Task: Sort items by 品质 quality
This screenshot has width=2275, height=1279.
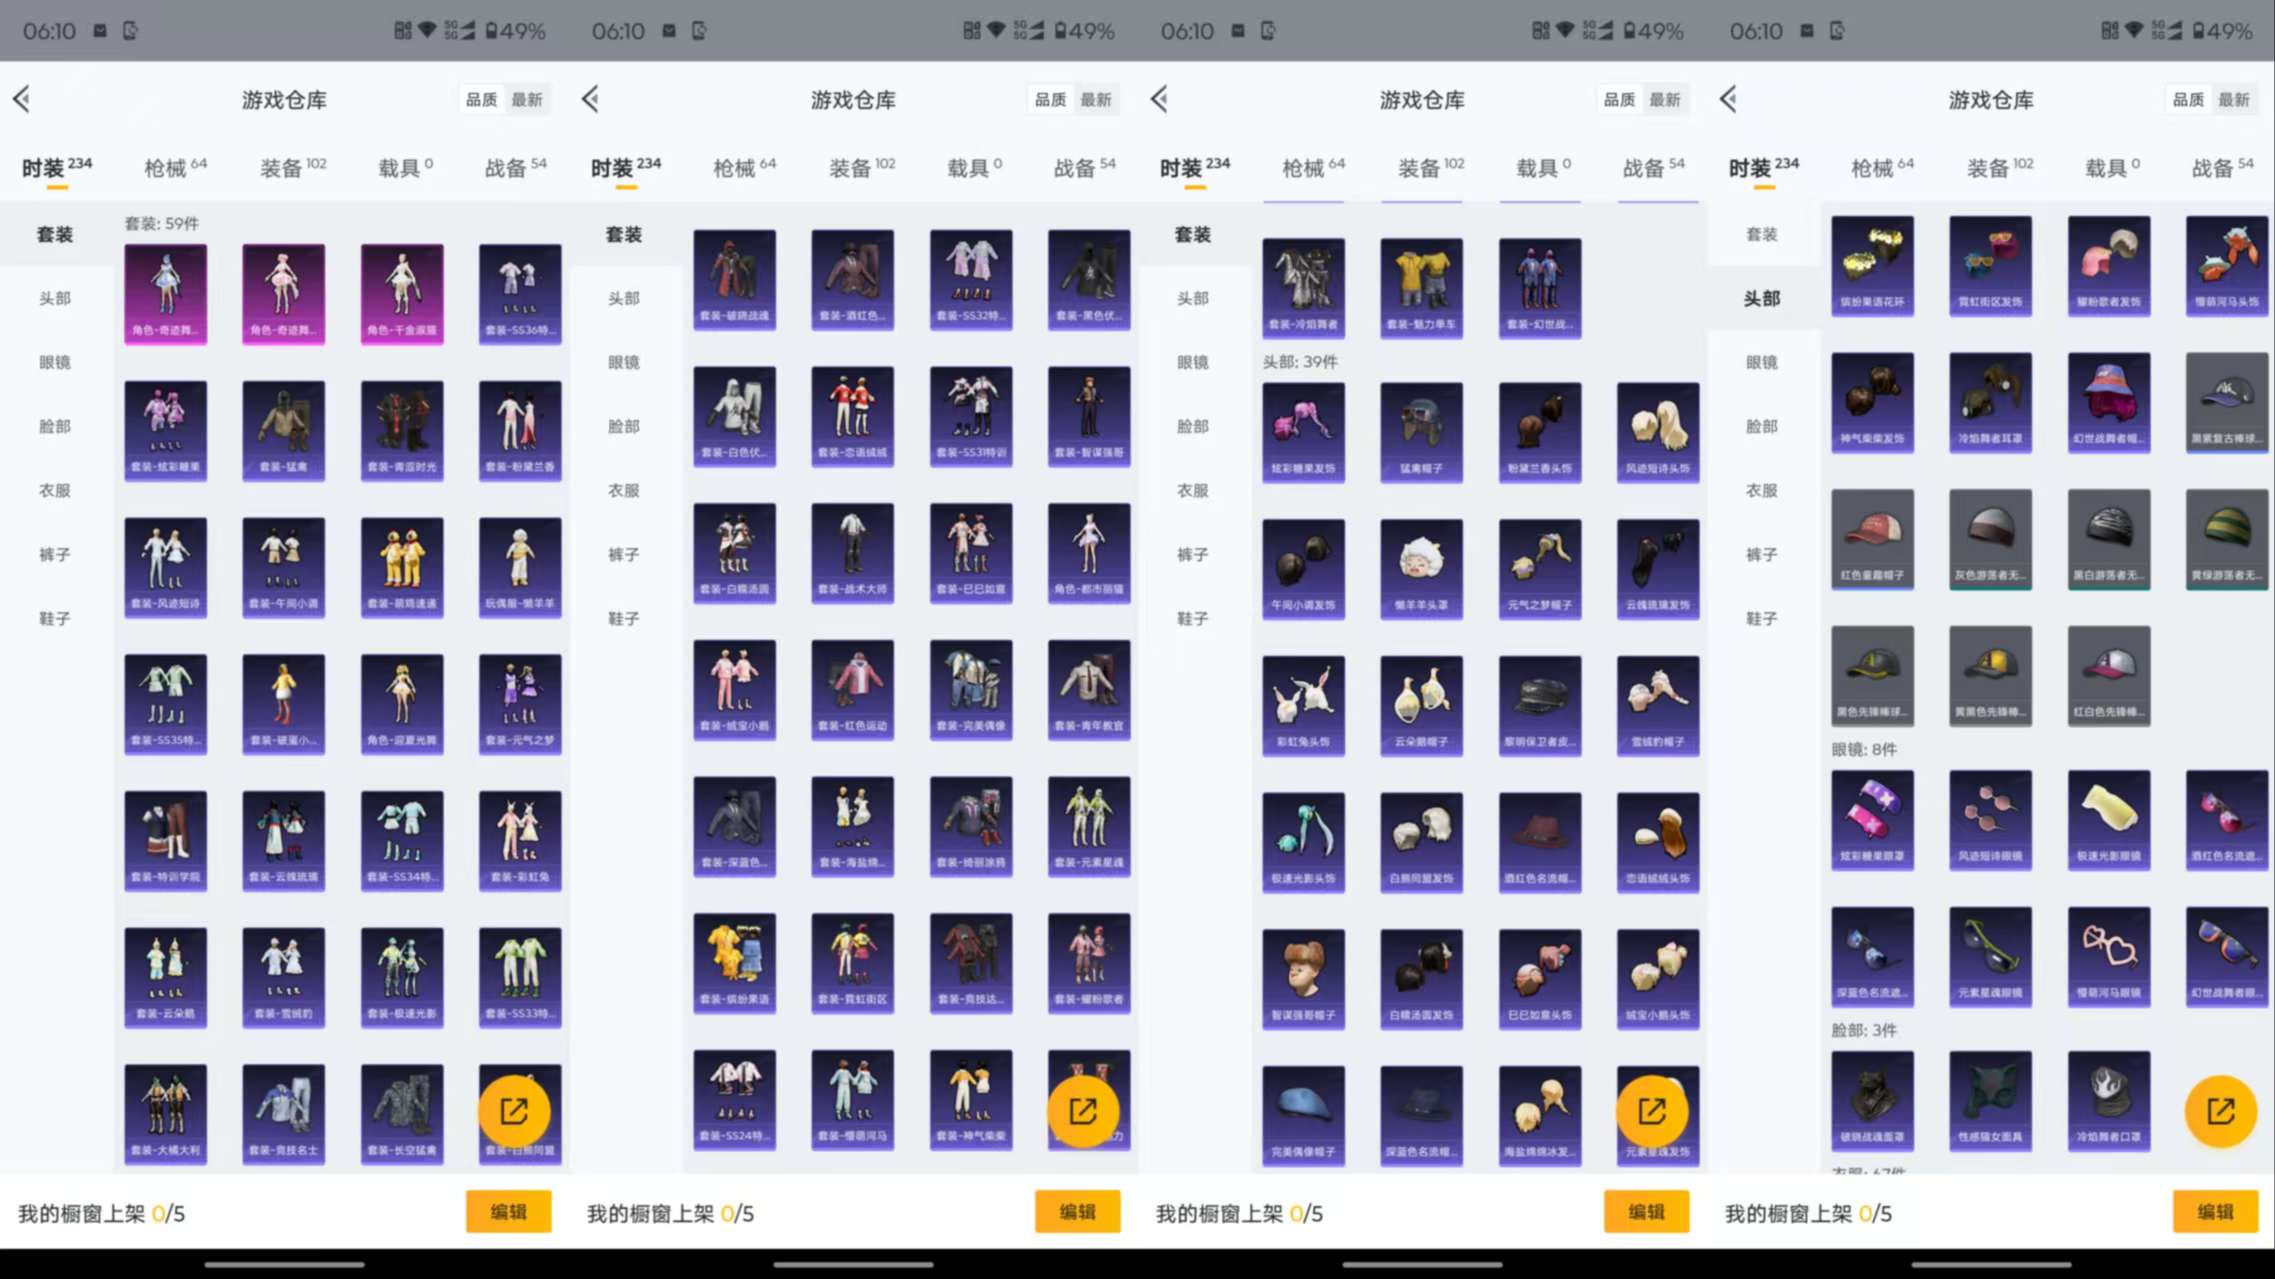Action: [485, 99]
